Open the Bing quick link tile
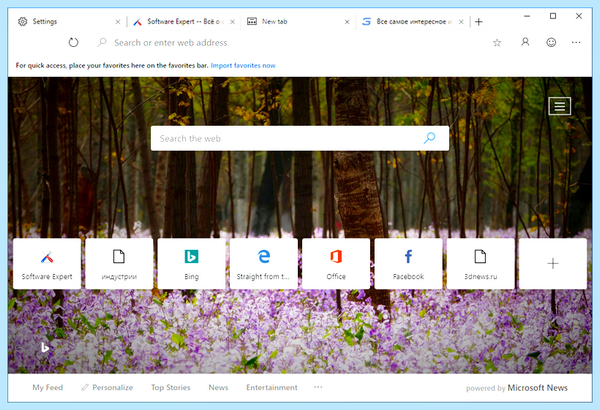600x410 pixels. (191, 263)
